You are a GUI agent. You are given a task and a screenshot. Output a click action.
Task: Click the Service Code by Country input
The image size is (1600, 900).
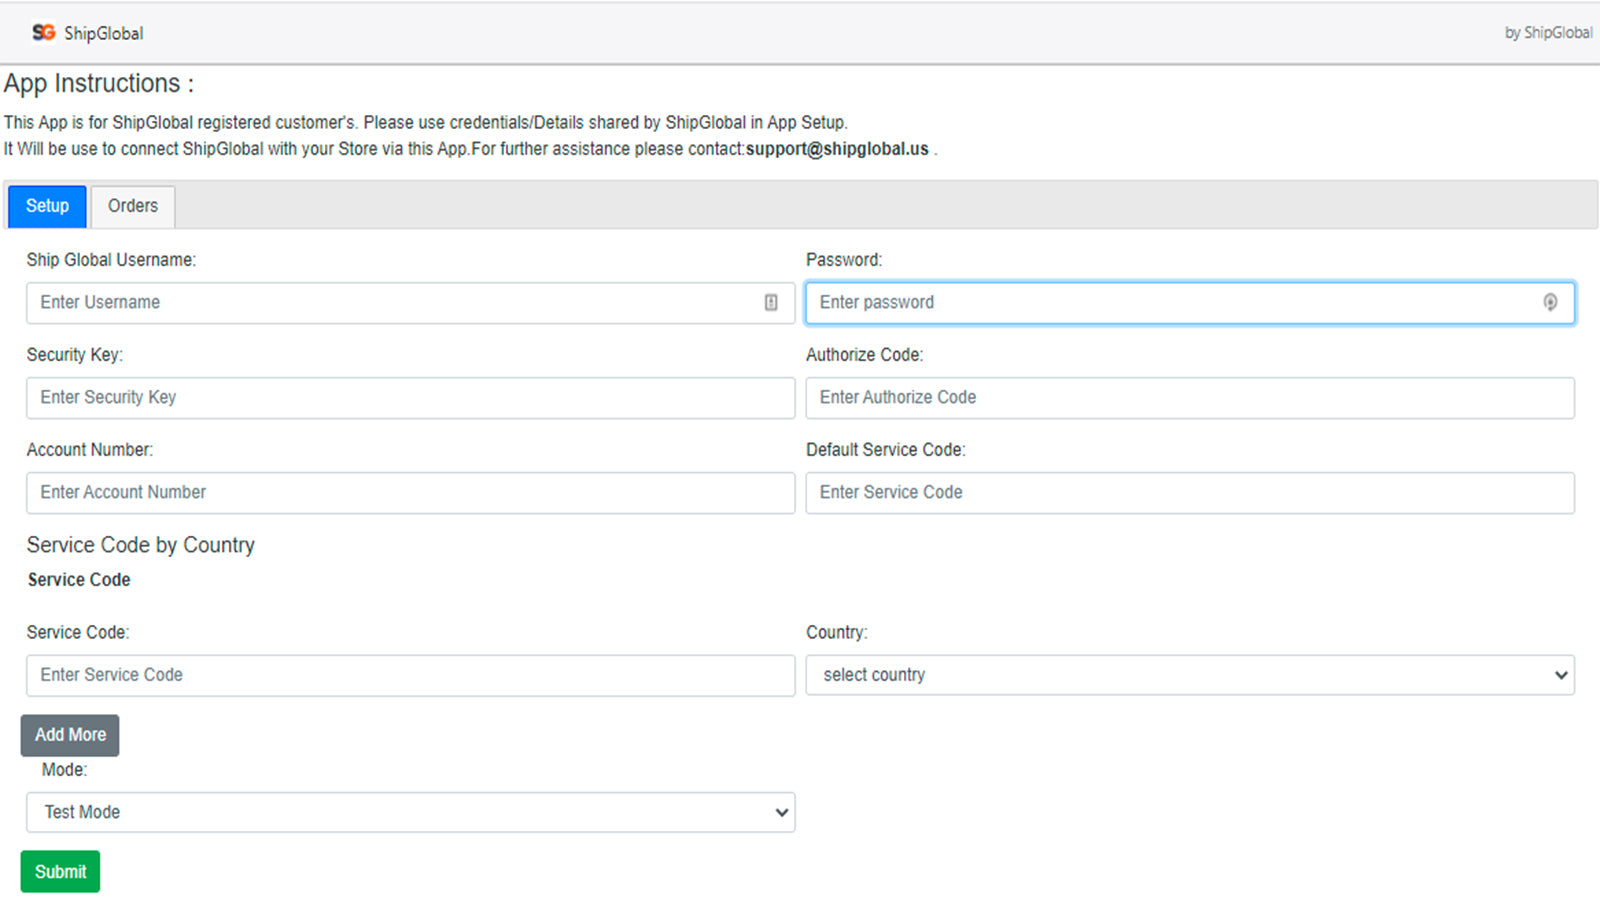click(x=410, y=676)
